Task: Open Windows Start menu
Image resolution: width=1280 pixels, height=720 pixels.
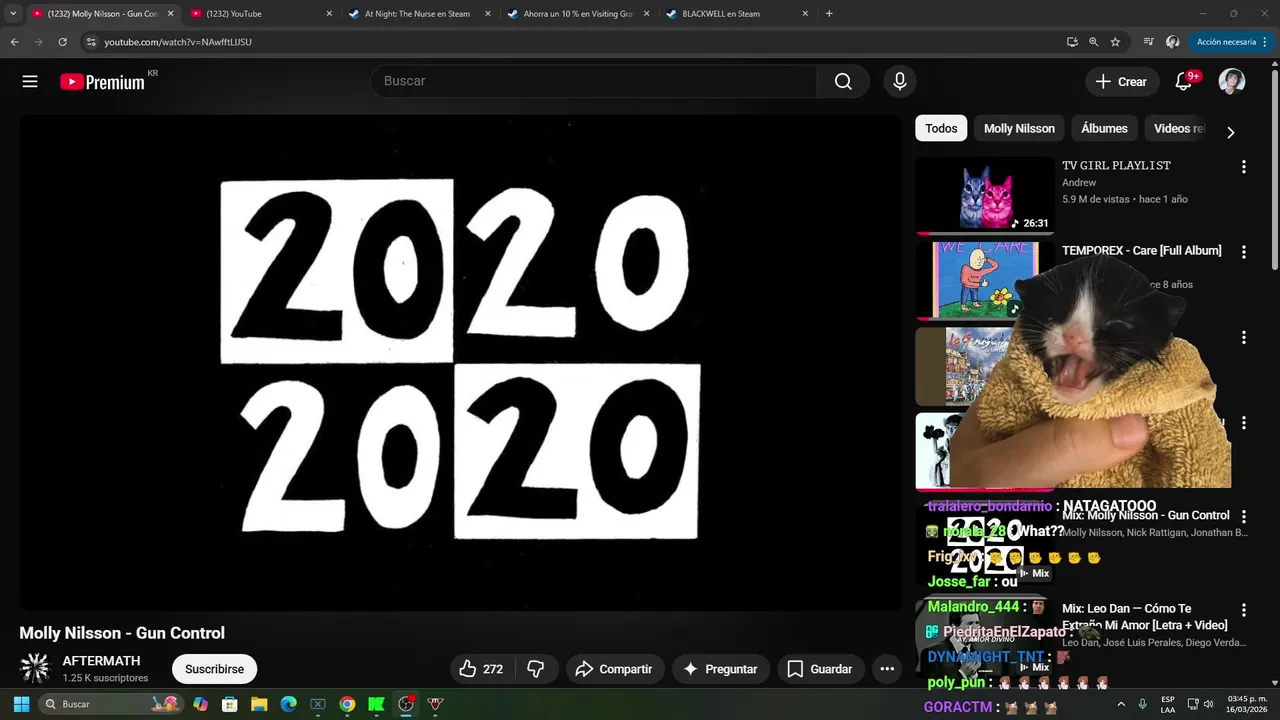Action: 21,704
